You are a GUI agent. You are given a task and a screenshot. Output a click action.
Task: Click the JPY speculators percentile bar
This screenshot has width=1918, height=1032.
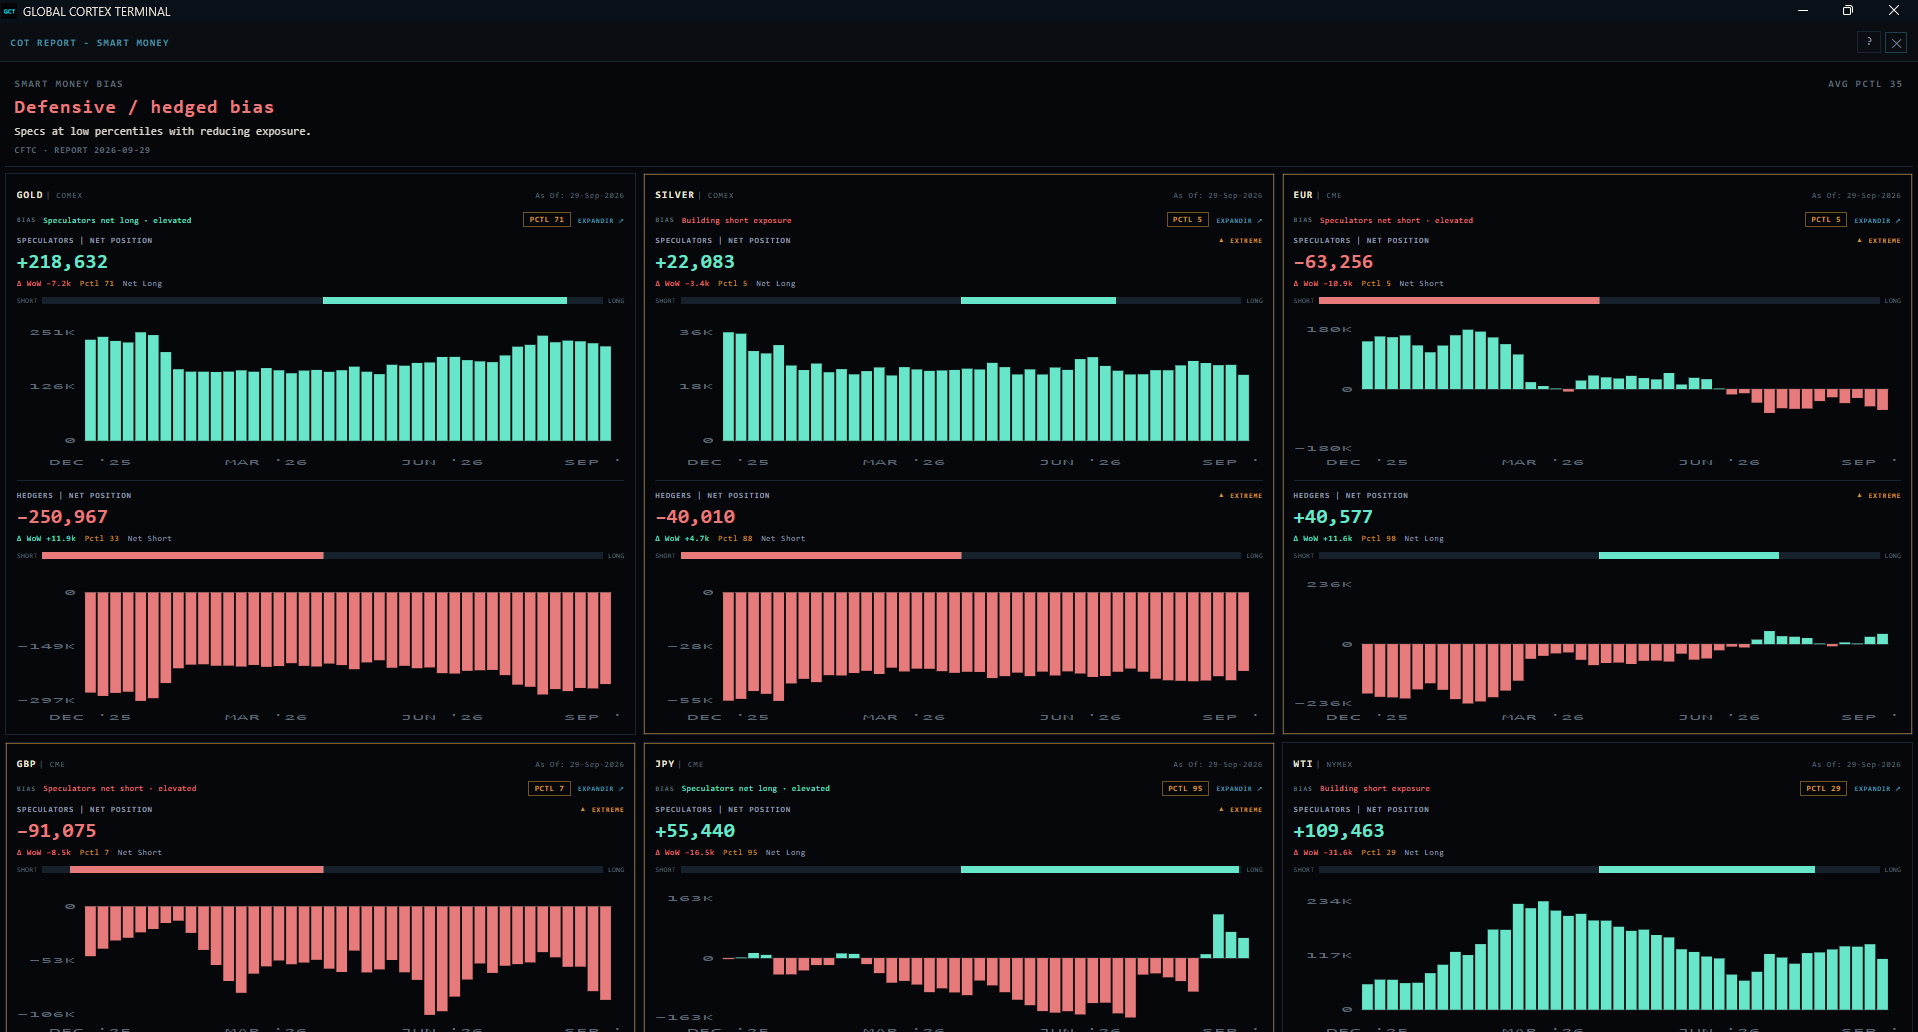click(x=961, y=870)
